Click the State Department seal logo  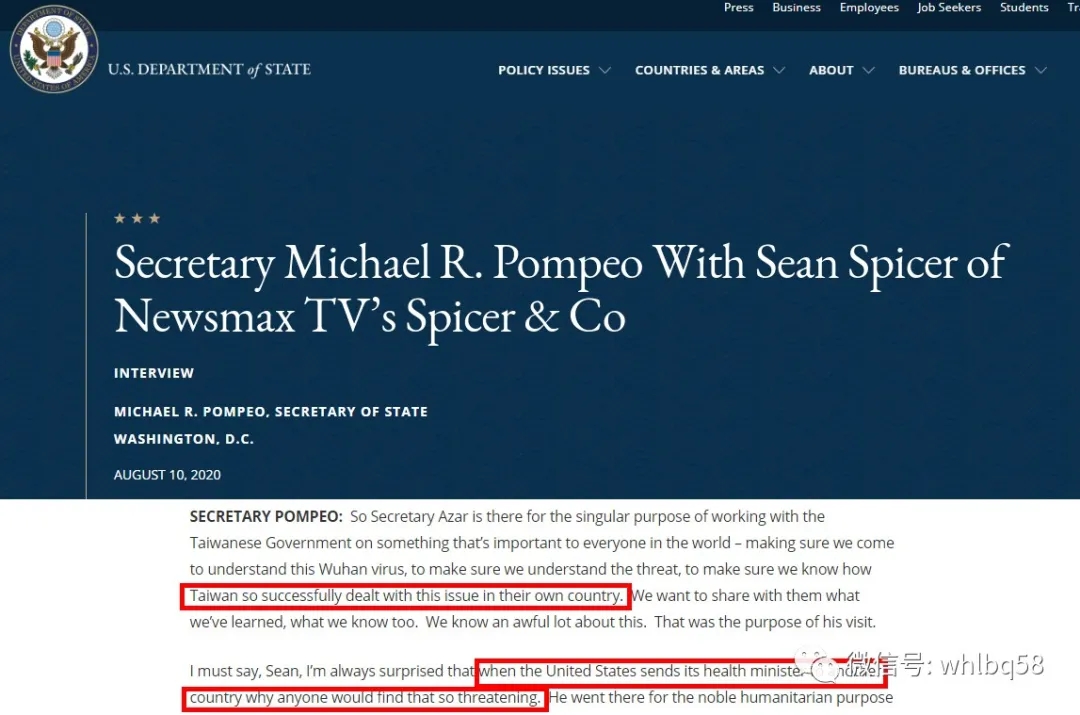pos(54,50)
